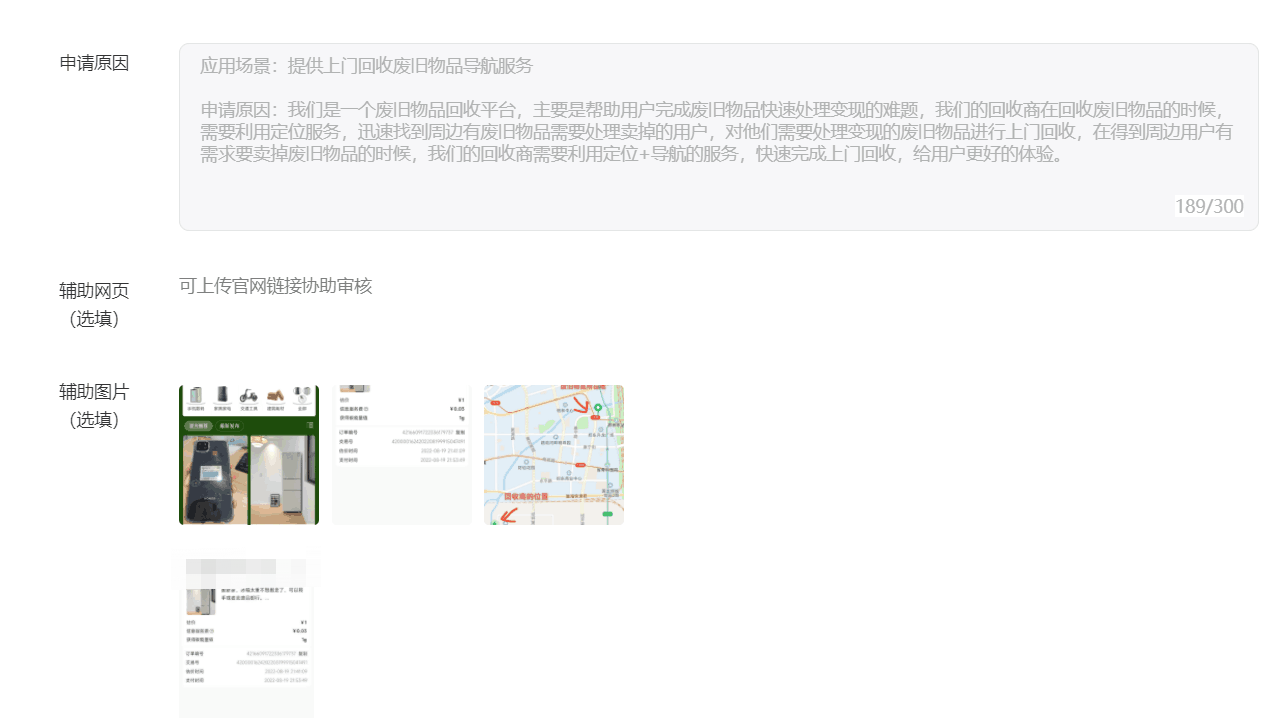Open the map screenshot thumbnail
This screenshot has width=1268, height=718.
554,454
